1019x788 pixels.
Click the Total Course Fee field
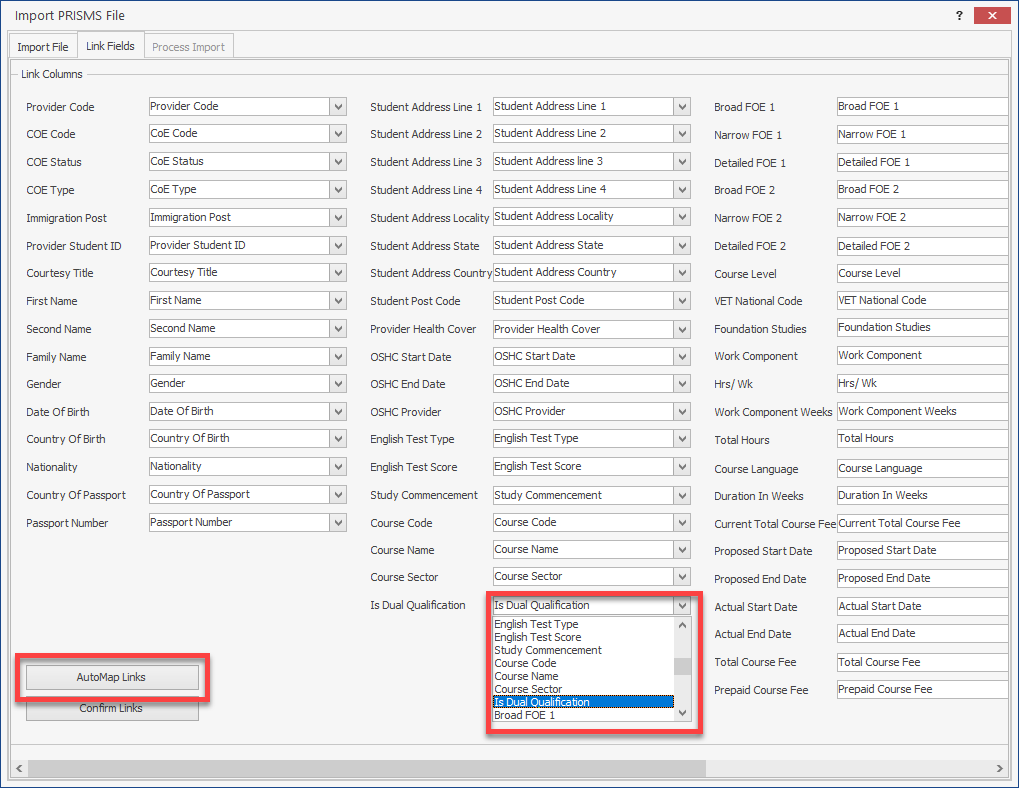[920, 662]
